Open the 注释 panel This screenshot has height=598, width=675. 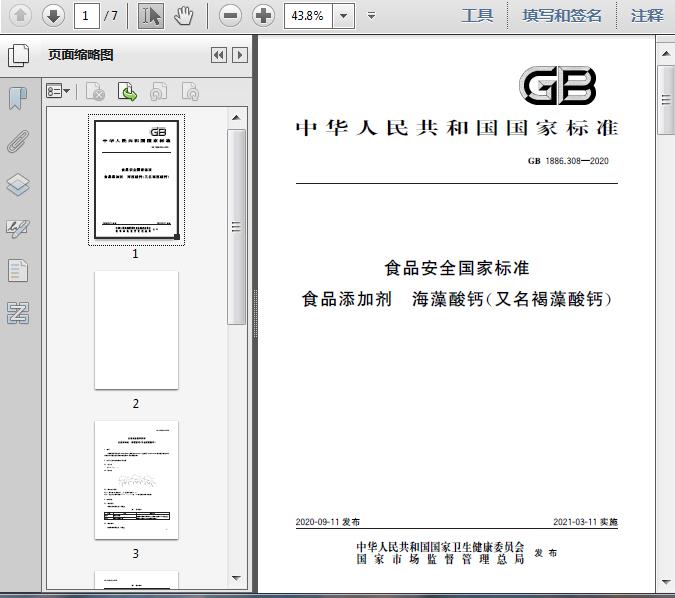click(647, 16)
